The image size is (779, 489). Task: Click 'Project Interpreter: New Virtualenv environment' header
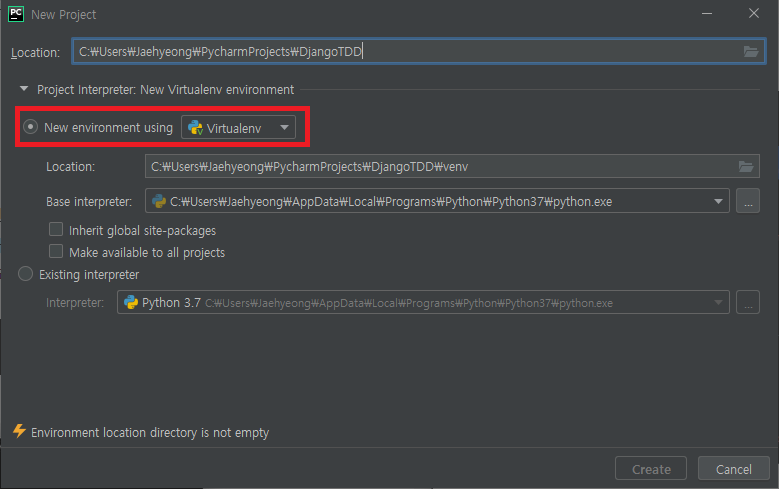[165, 90]
